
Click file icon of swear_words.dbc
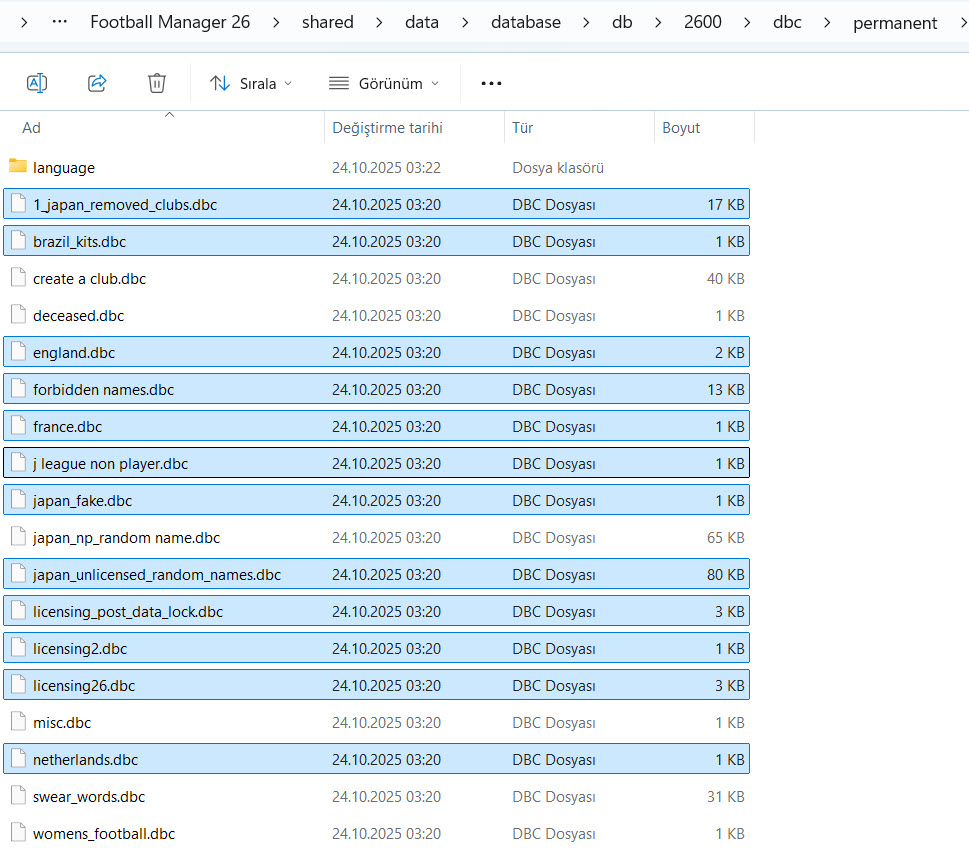click(x=18, y=796)
